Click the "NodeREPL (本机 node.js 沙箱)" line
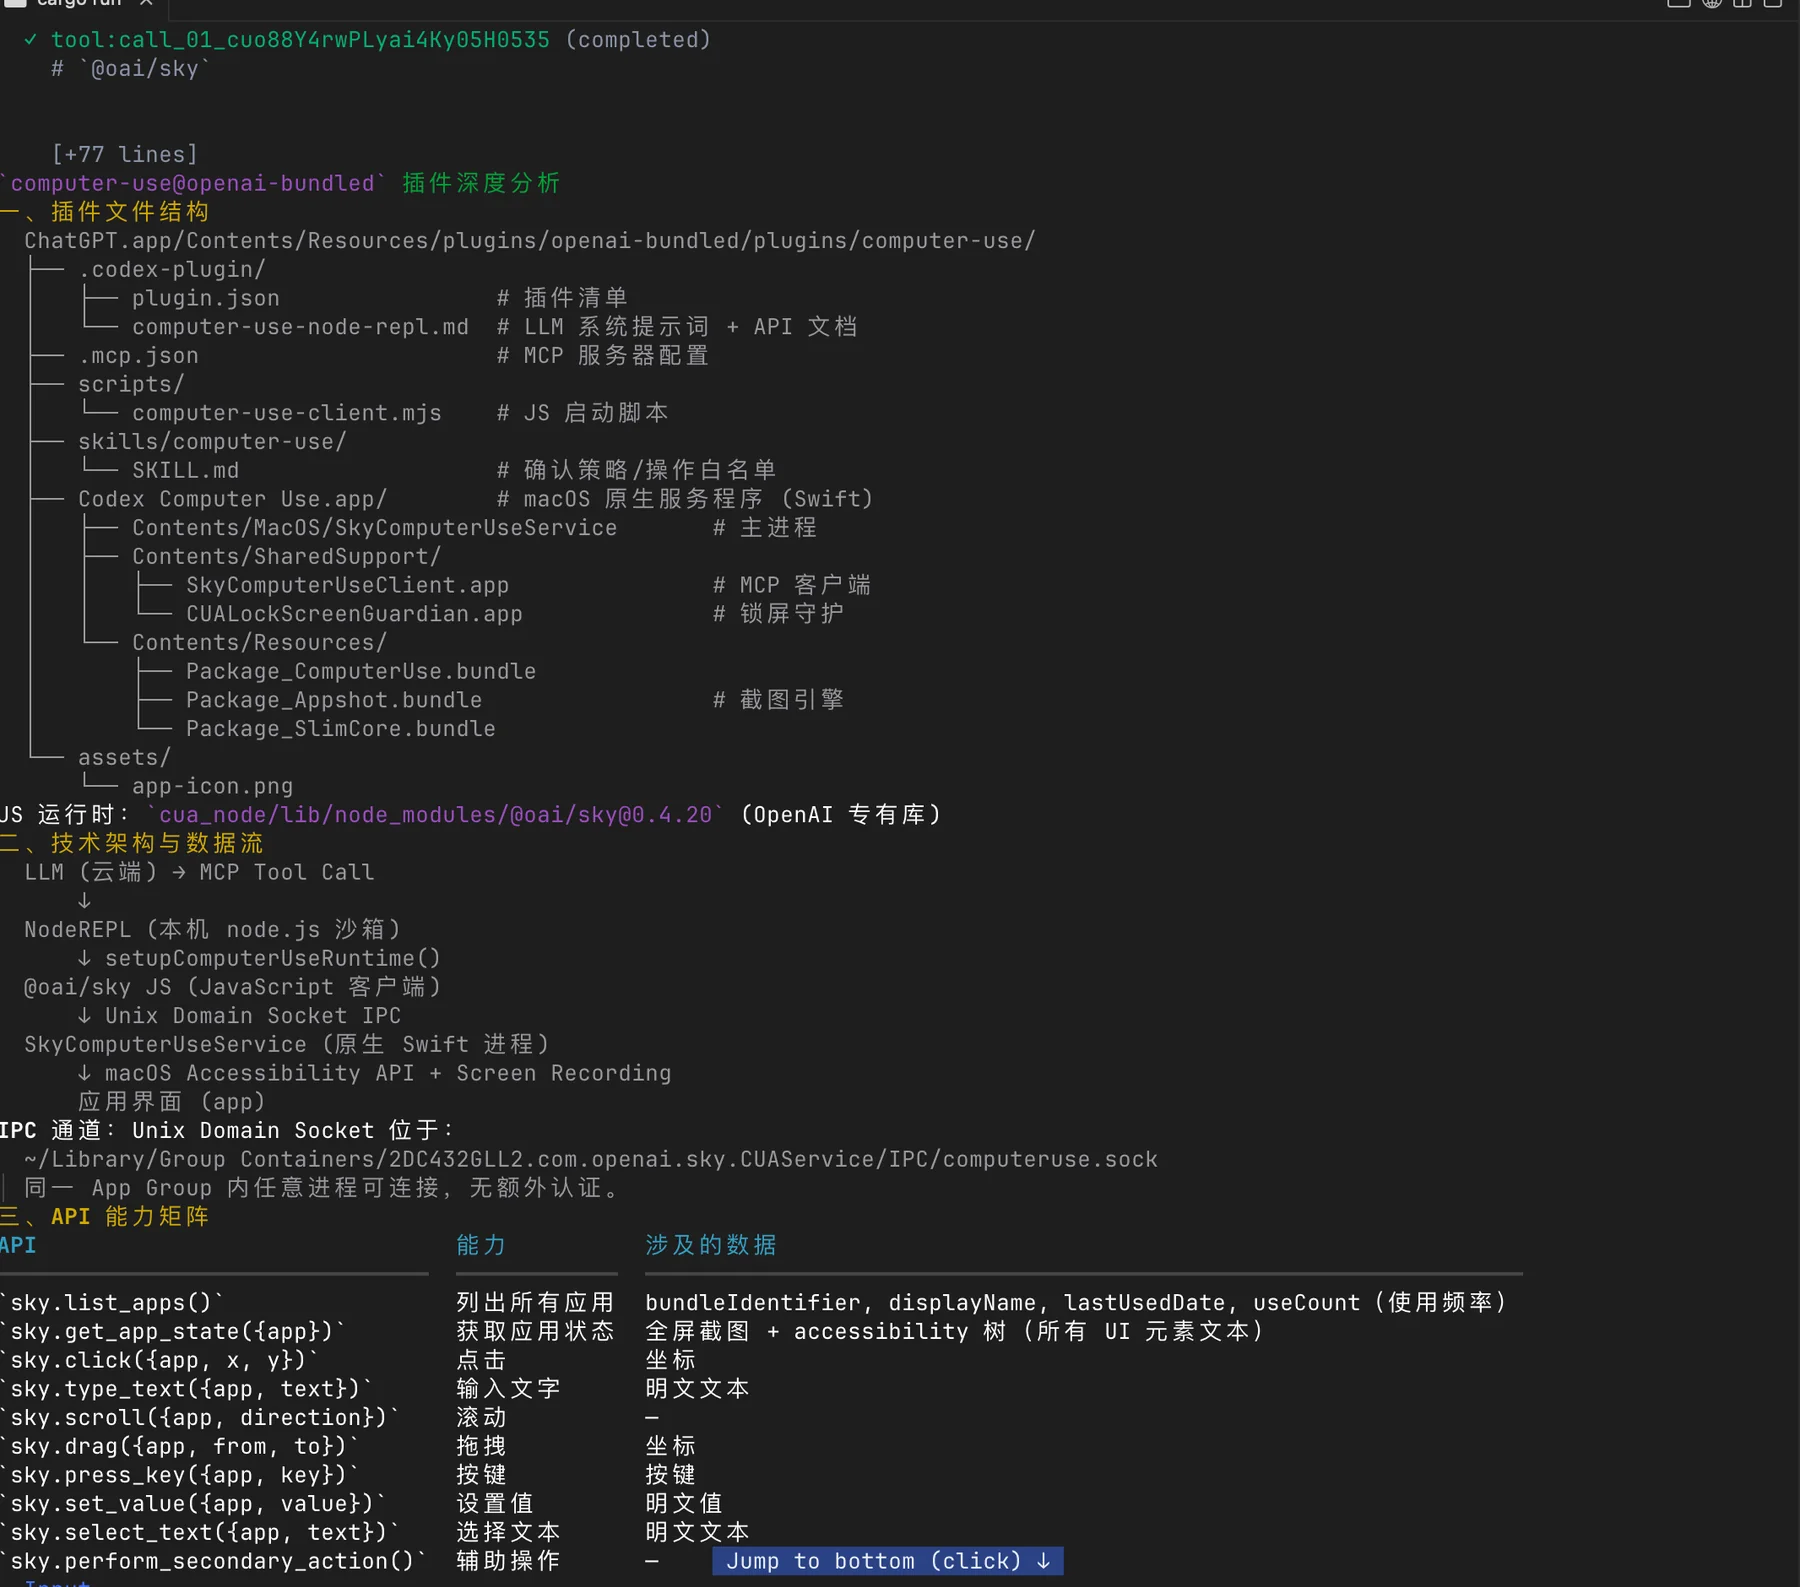The height and width of the screenshot is (1587, 1800). [213, 929]
